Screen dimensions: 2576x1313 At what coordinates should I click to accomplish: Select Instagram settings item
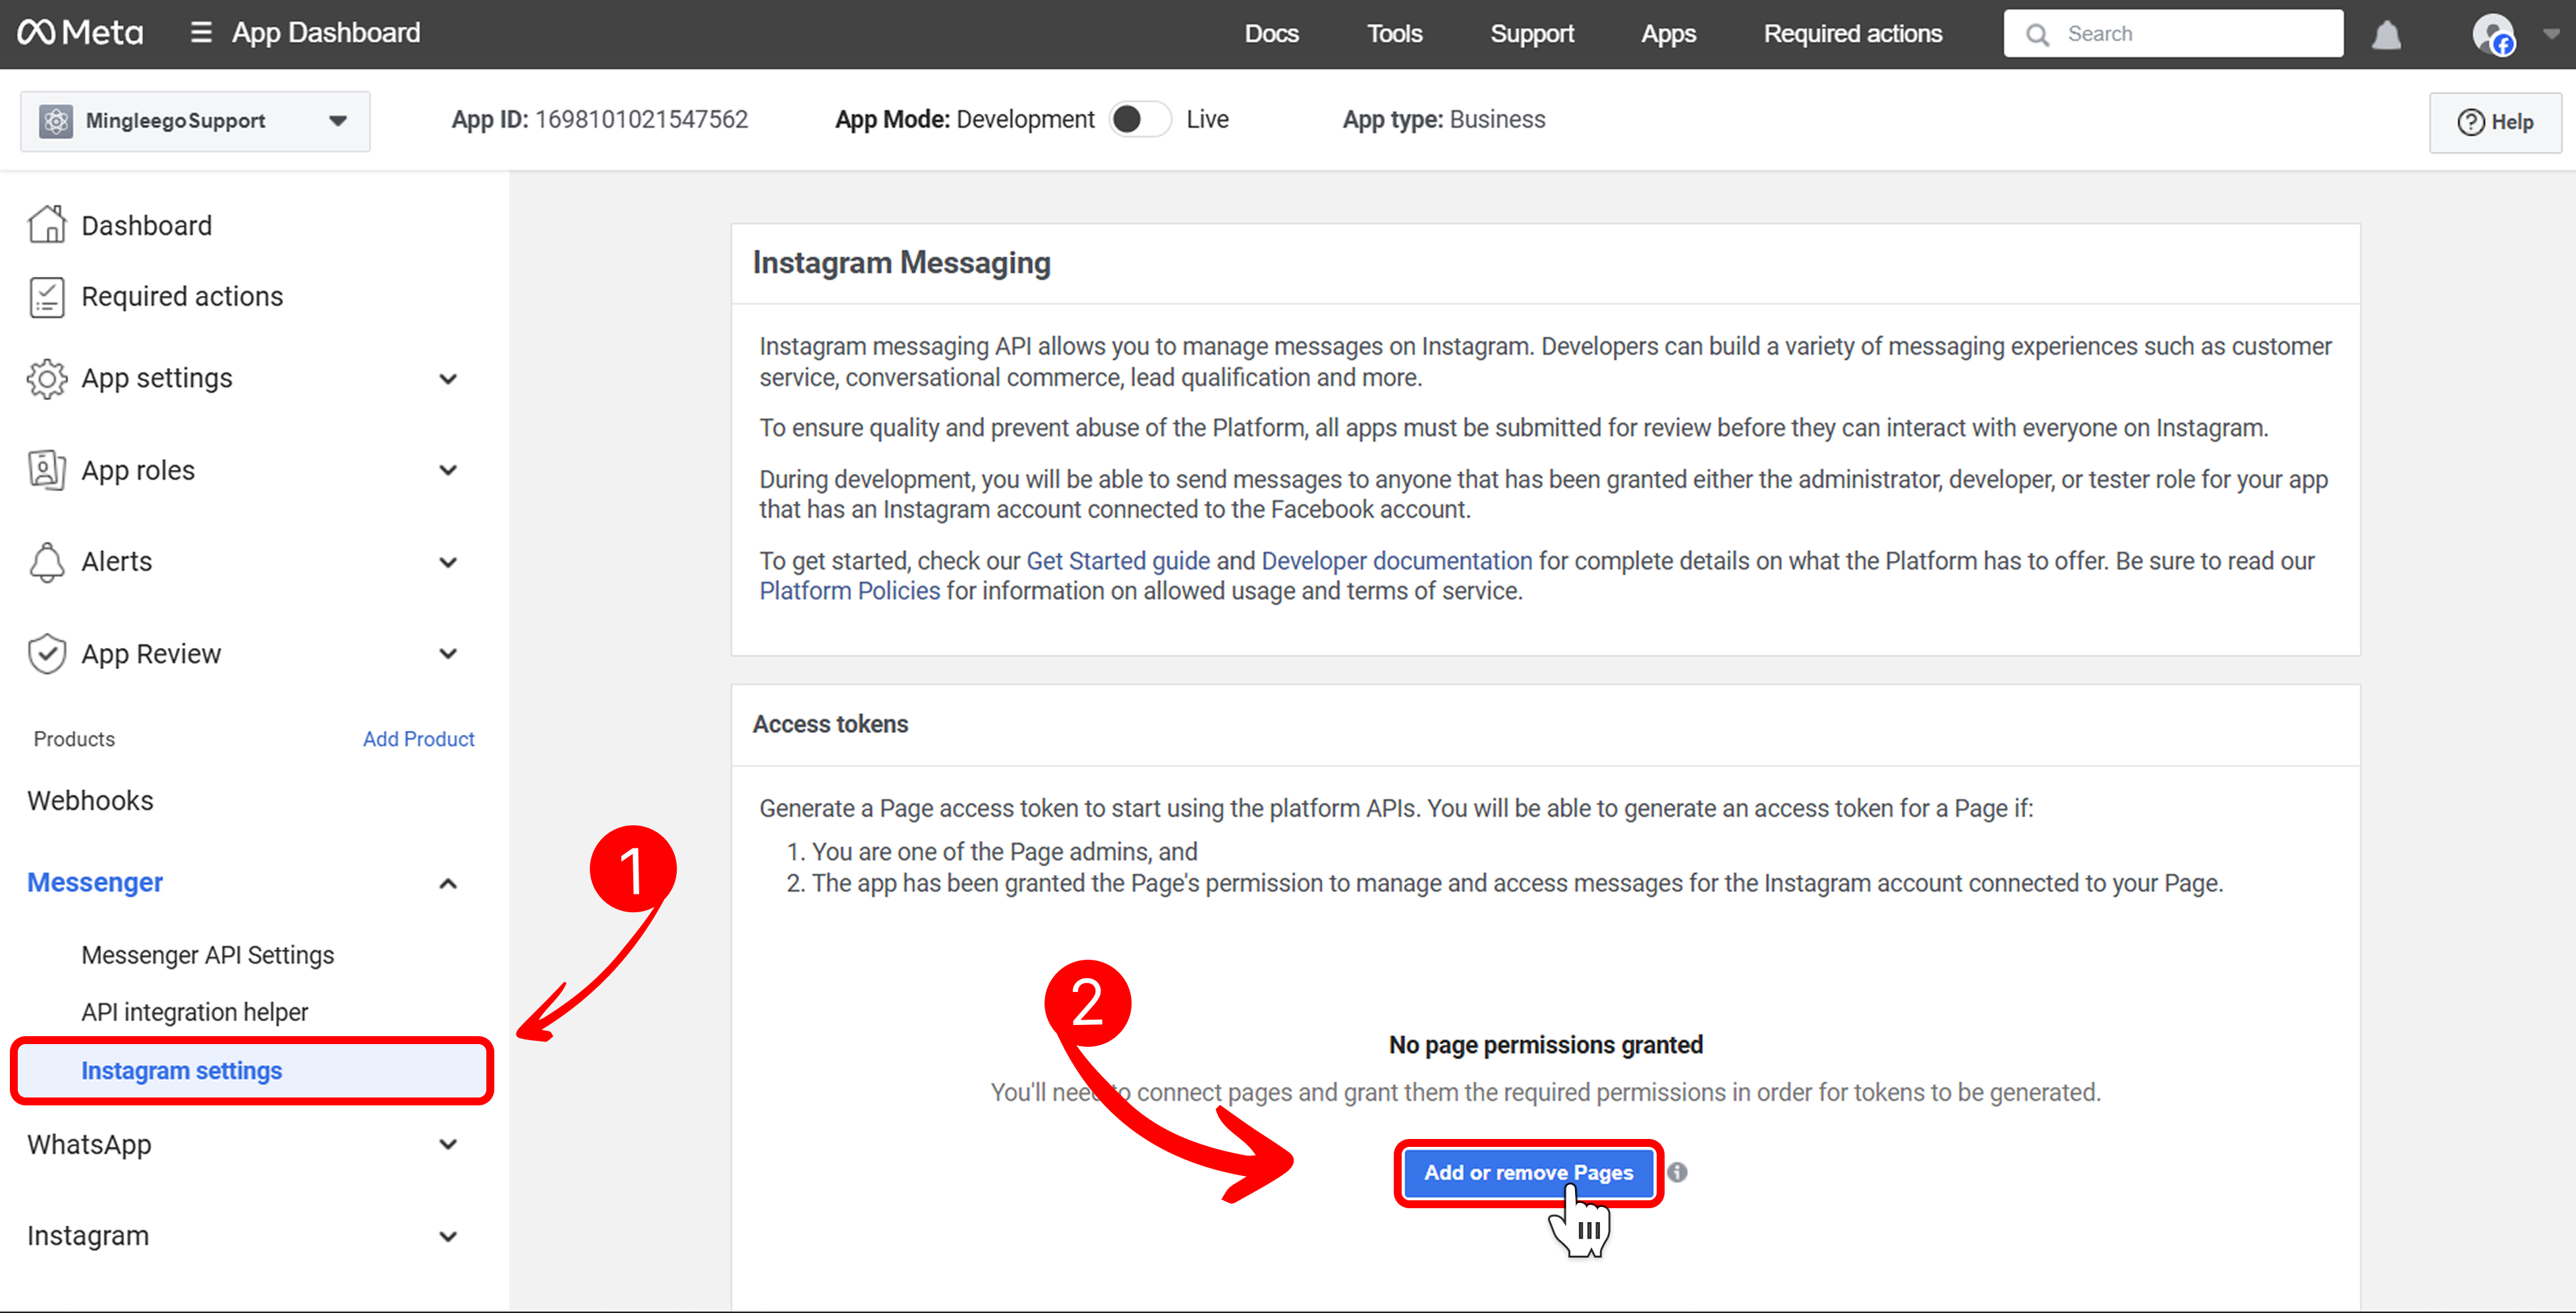(x=252, y=1071)
